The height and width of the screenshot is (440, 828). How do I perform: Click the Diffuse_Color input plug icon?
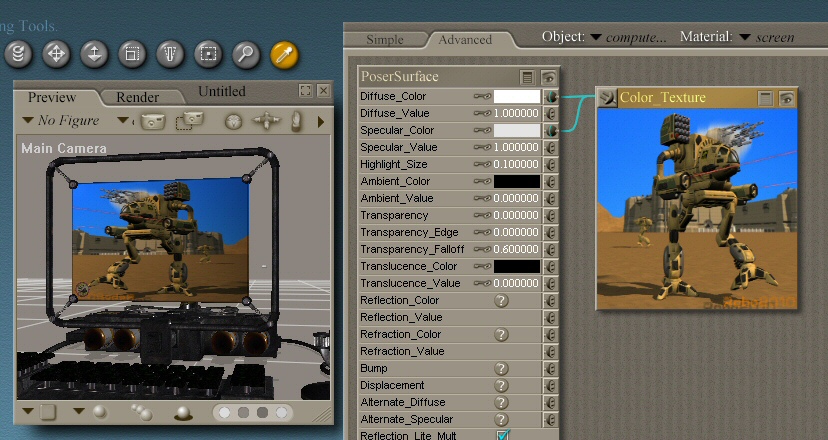(551, 97)
